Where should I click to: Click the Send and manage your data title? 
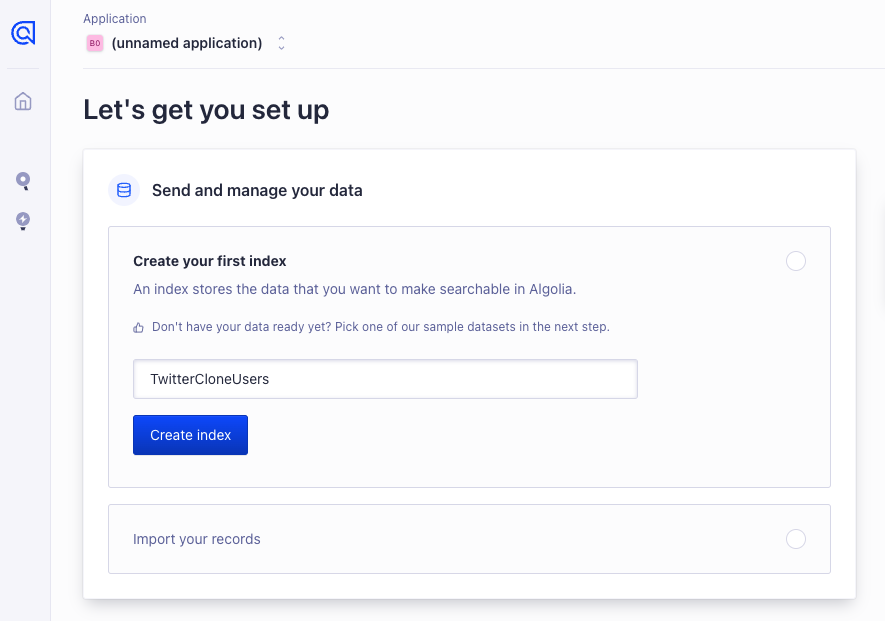(257, 190)
